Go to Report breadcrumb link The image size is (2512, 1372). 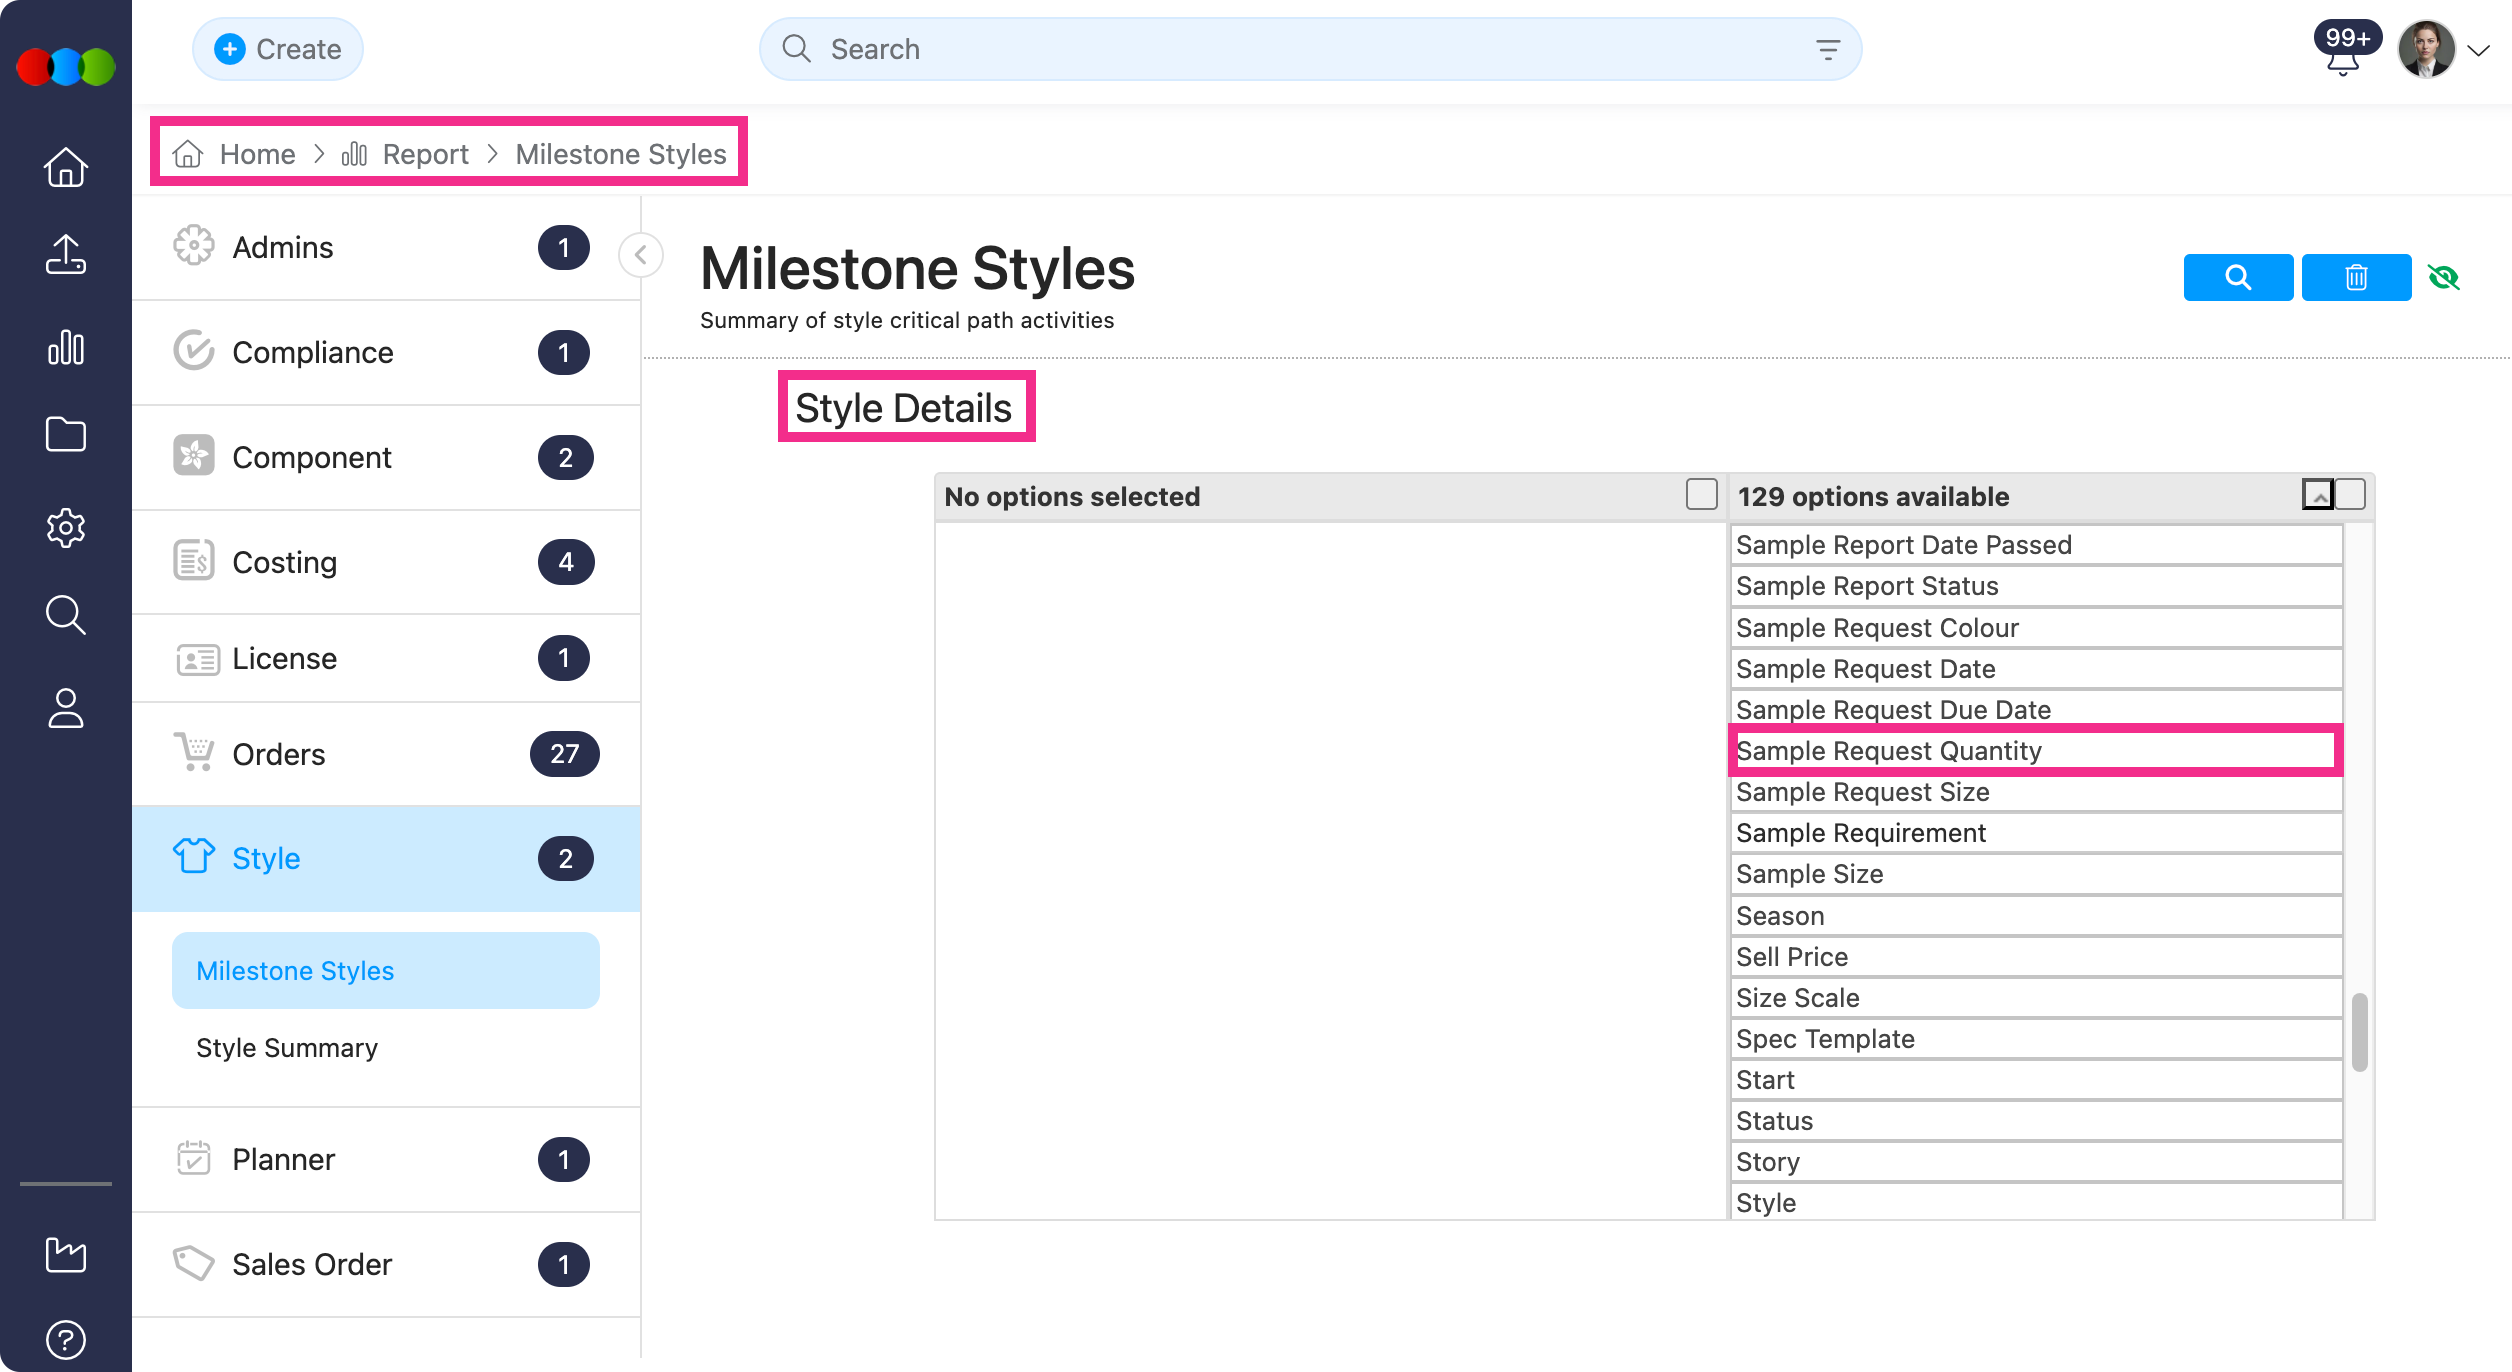(x=425, y=154)
